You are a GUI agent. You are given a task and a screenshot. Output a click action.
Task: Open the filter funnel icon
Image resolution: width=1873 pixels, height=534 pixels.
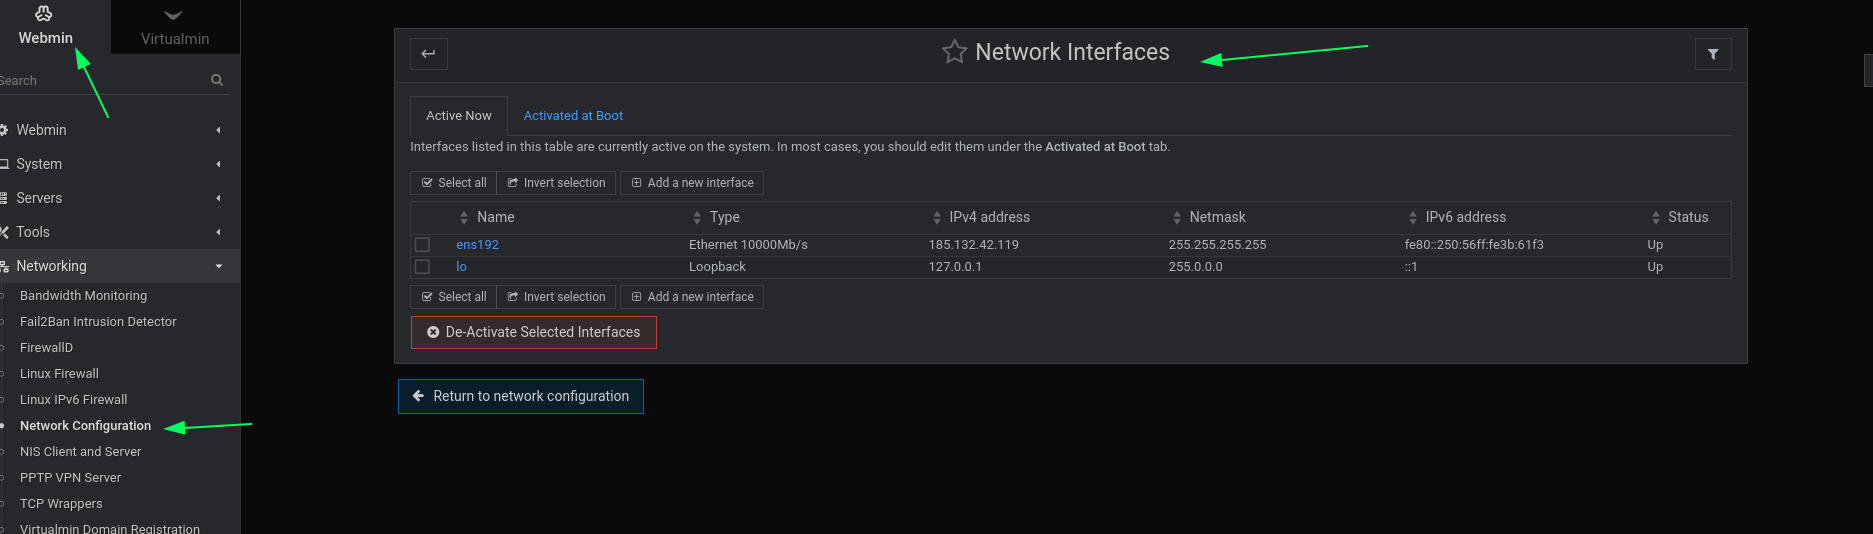point(1713,54)
